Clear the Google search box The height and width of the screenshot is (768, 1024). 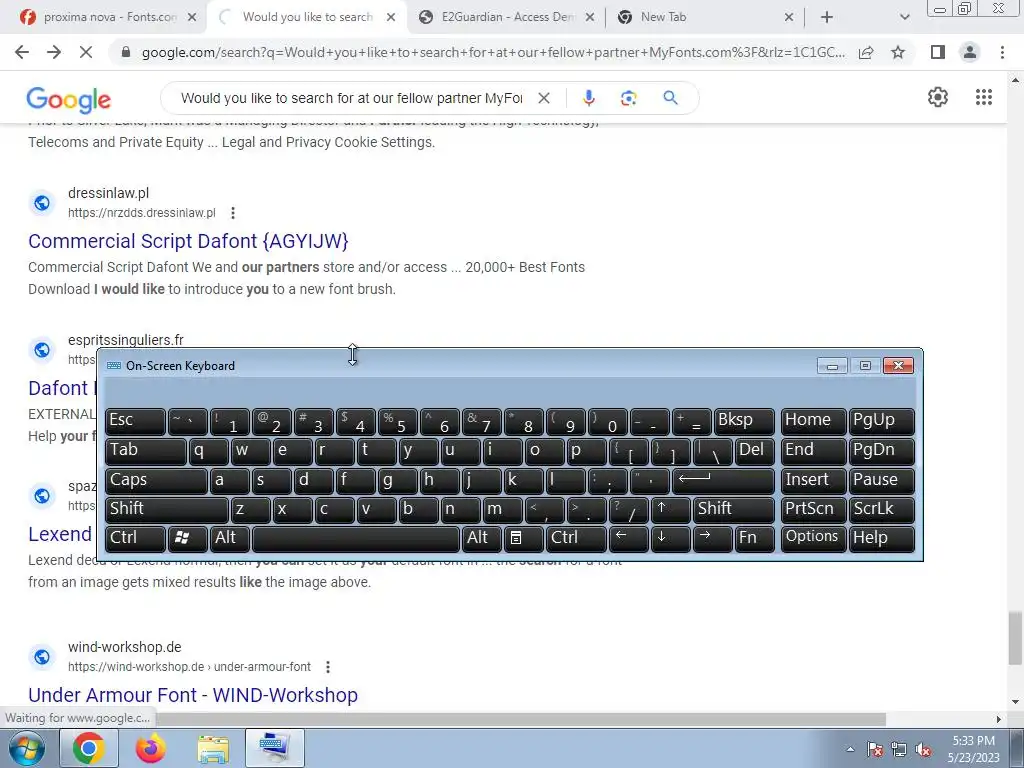[543, 98]
